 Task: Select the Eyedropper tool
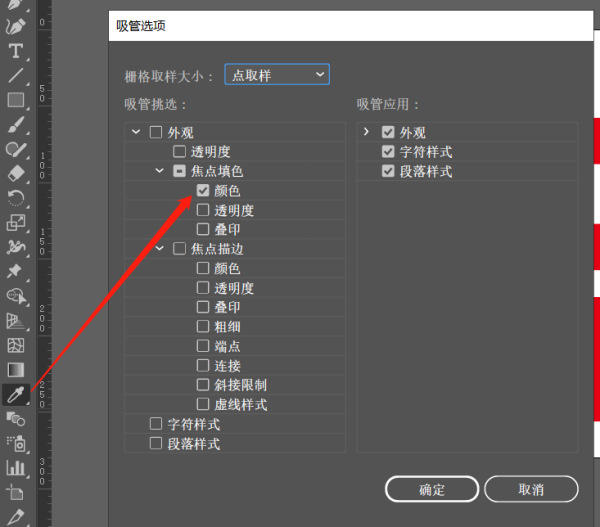[x=16, y=395]
